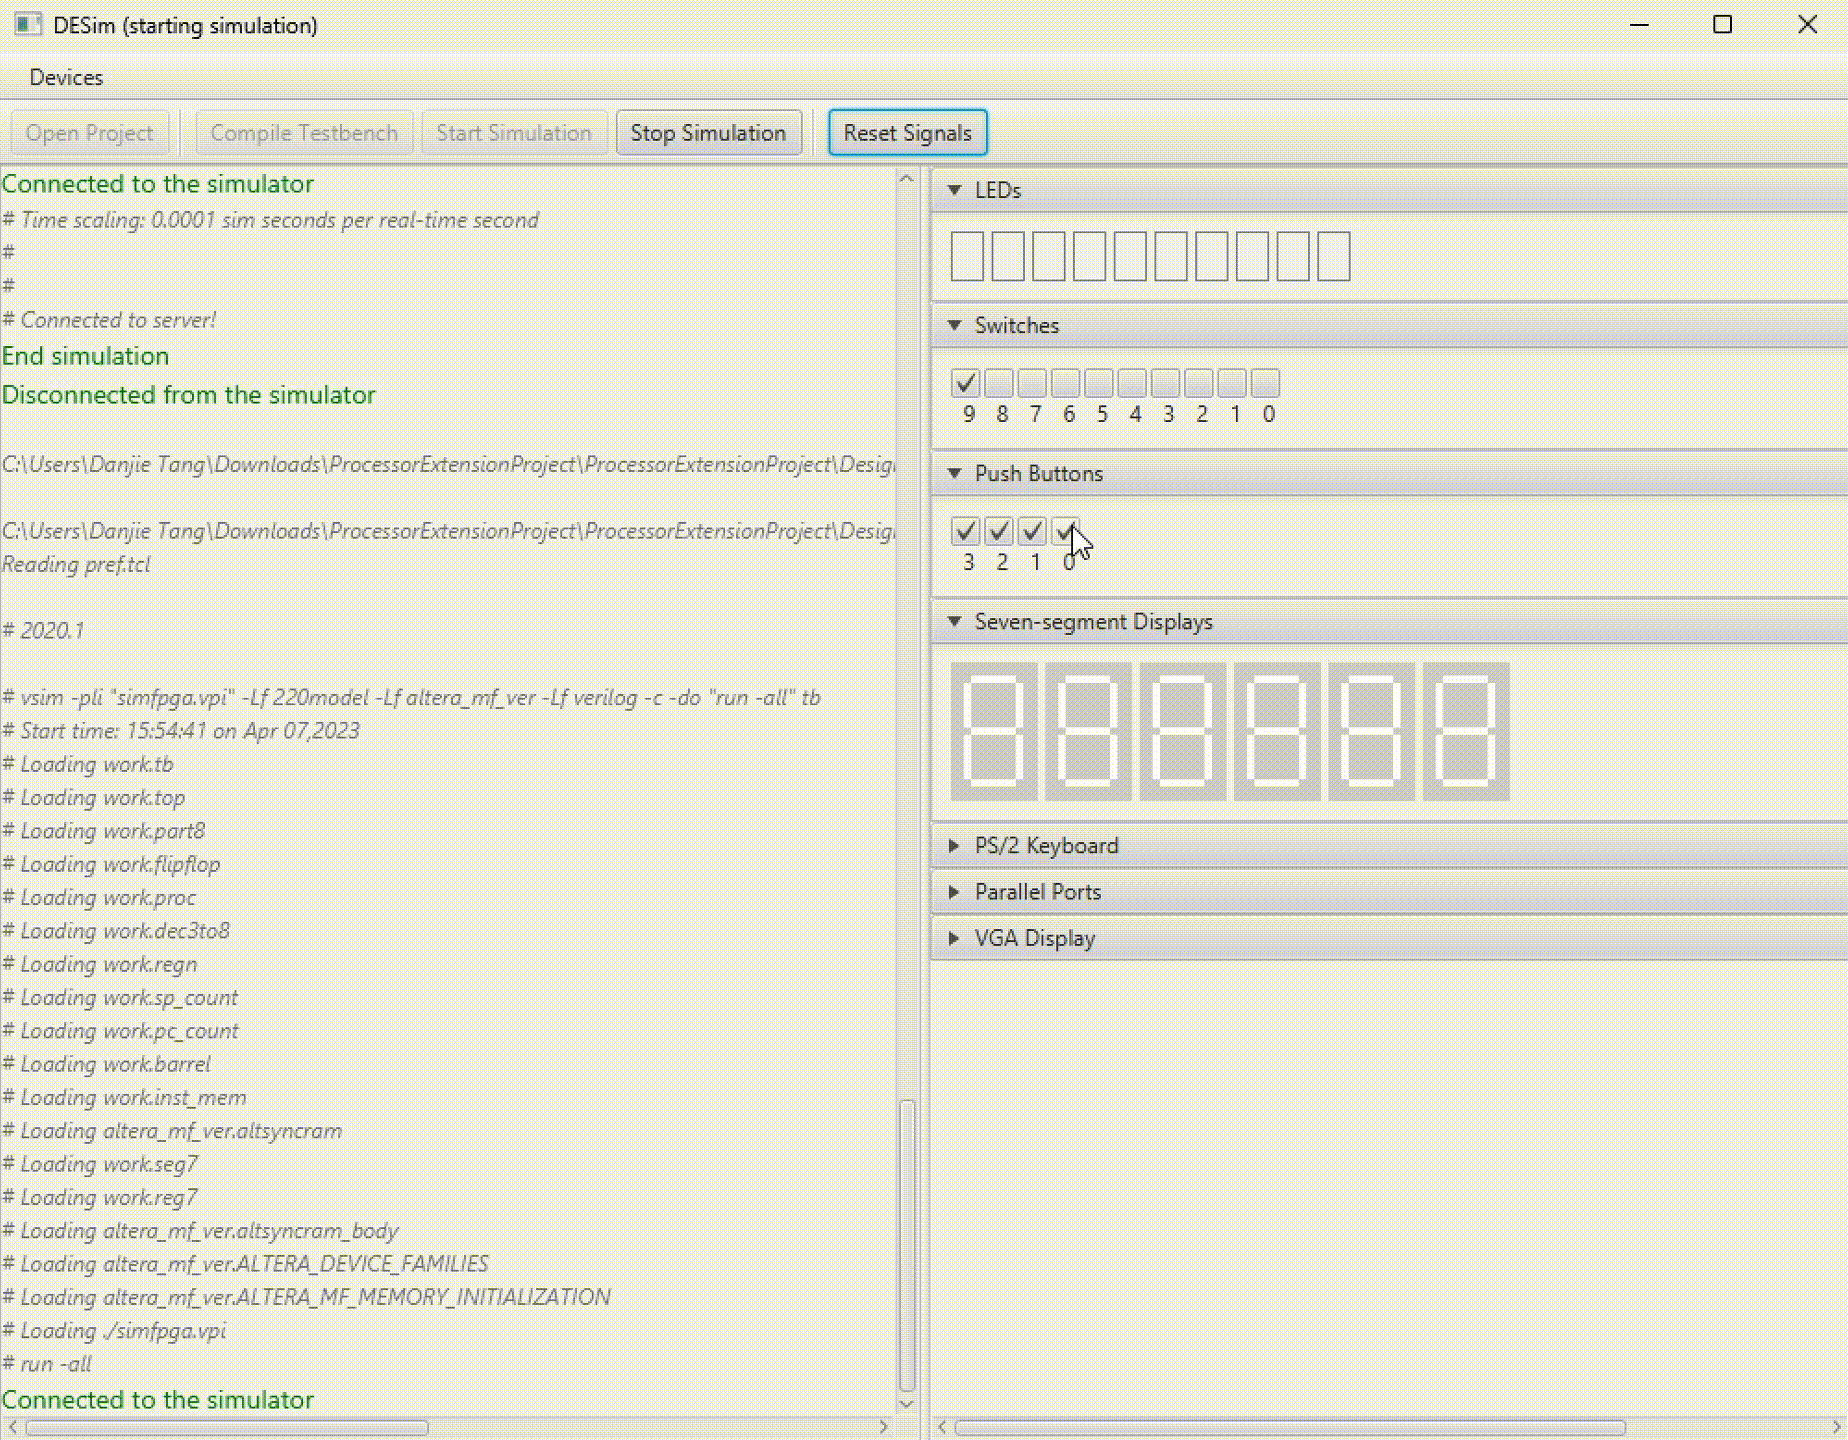1848x1440 pixels.
Task: Collapse the Seven-segment Displays section
Action: click(x=955, y=621)
